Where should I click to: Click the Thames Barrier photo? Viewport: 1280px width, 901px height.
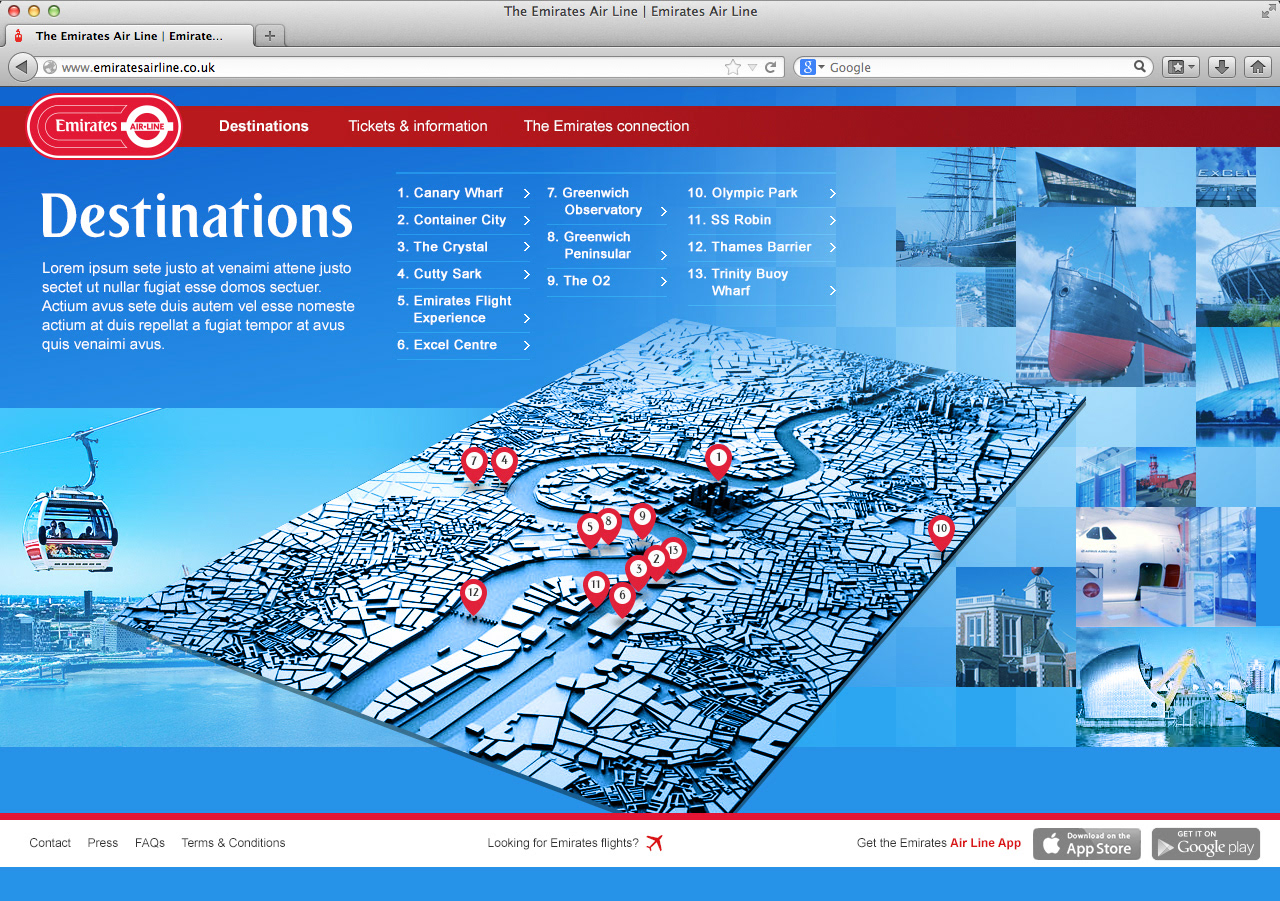coord(1177,687)
